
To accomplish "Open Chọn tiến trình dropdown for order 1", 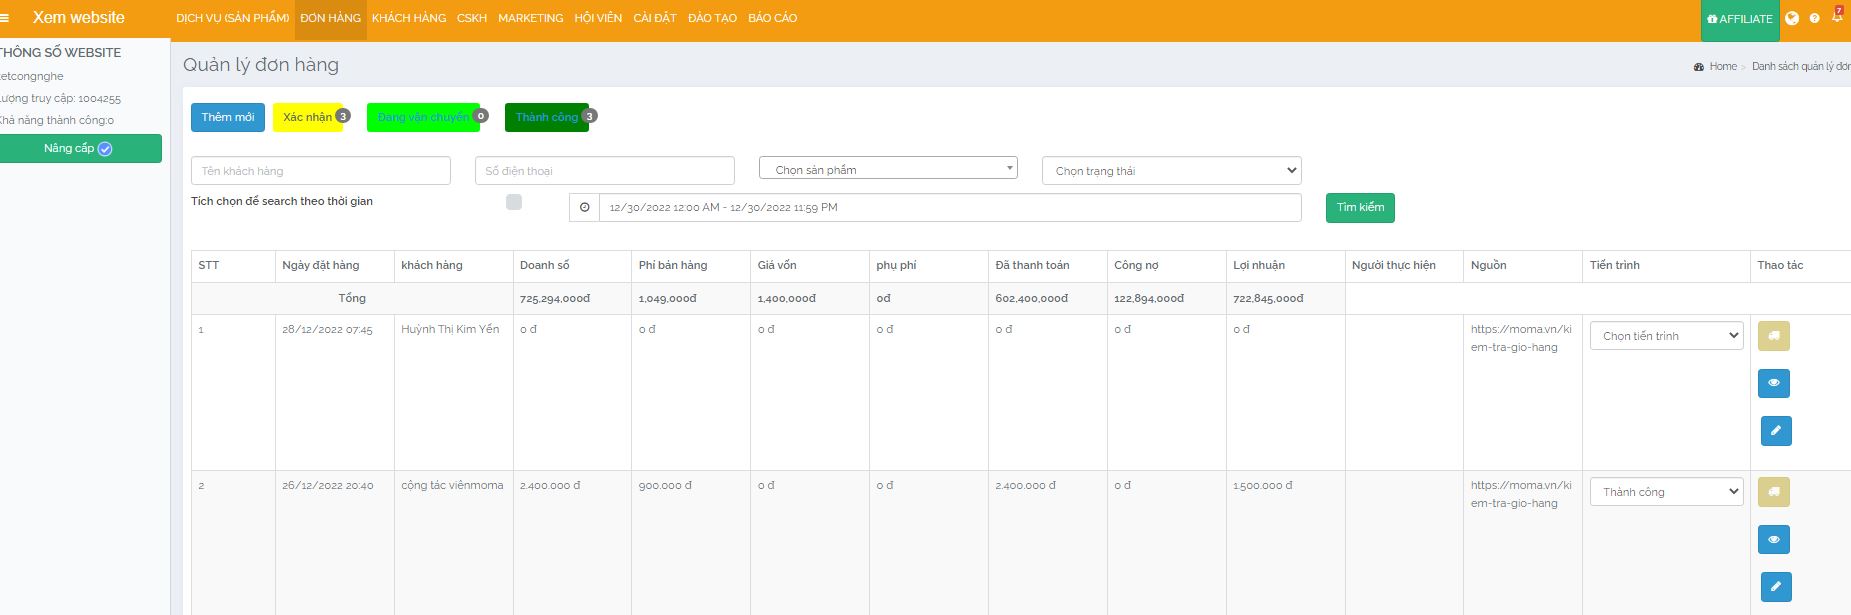I will click(x=1666, y=336).
